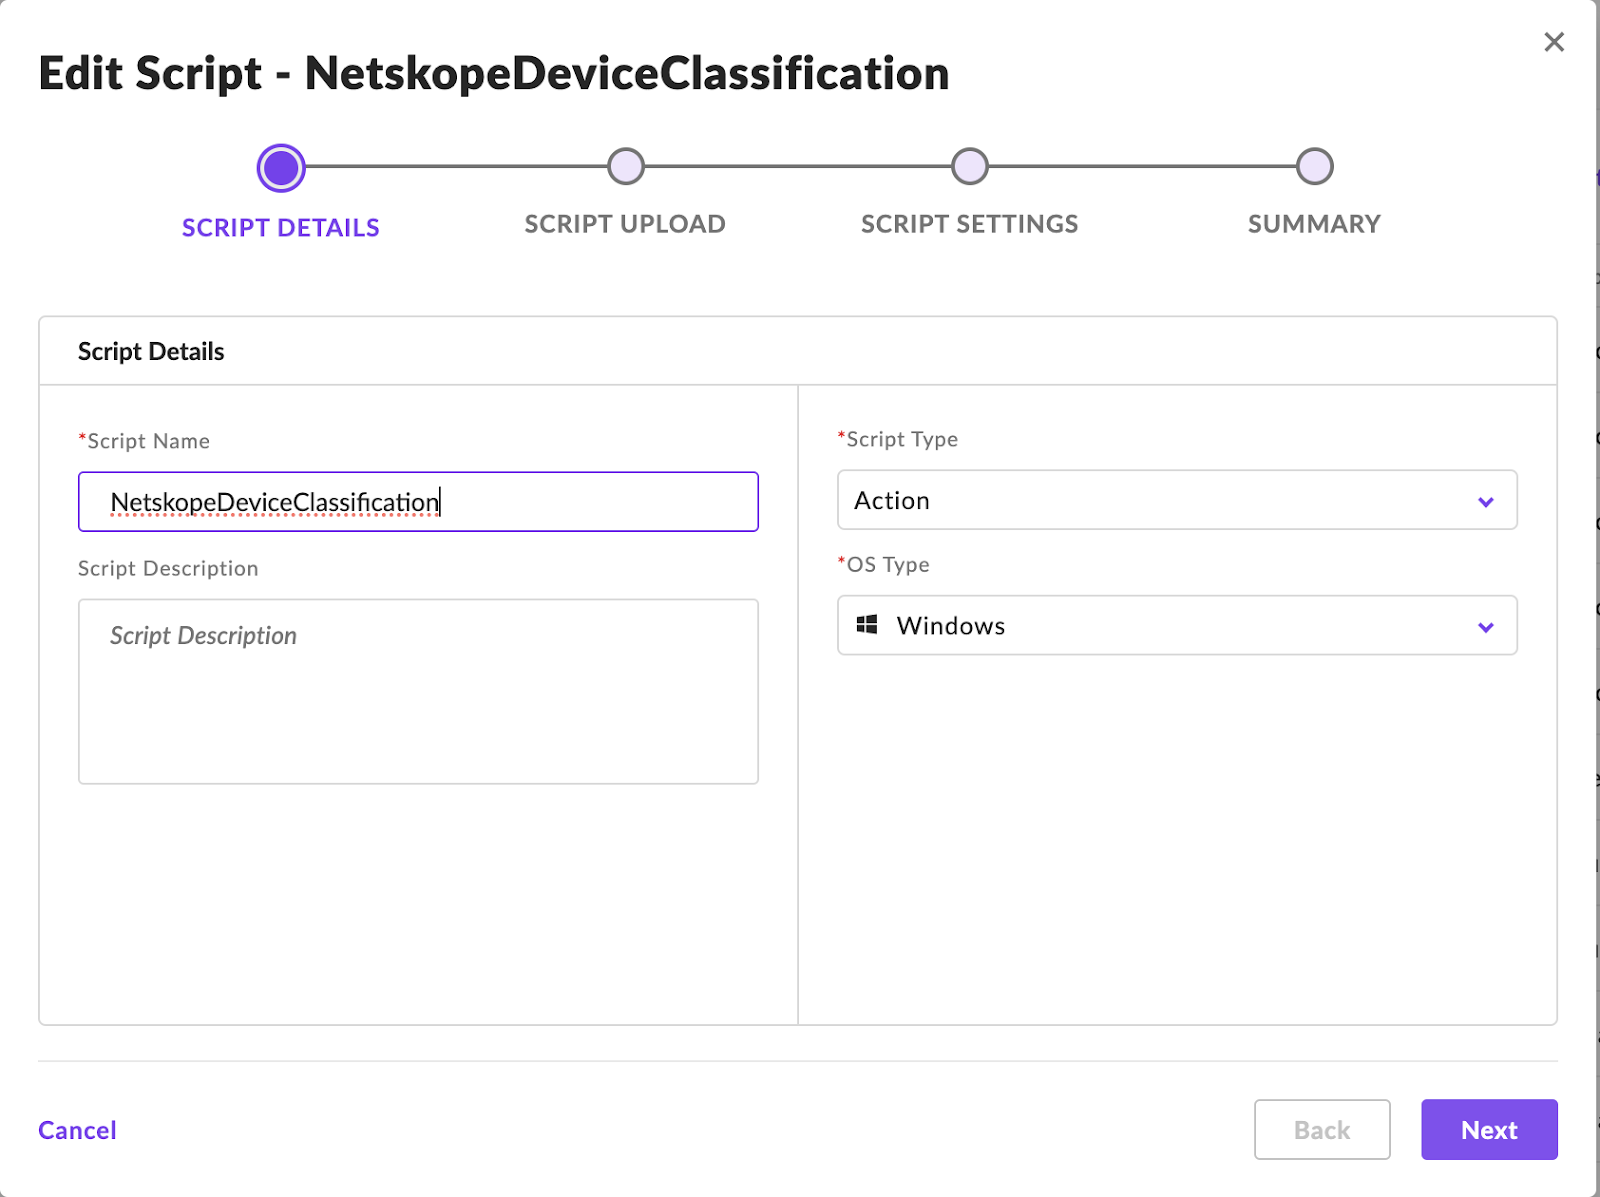Click the Script Name field label
The image size is (1600, 1197).
pos(144,441)
